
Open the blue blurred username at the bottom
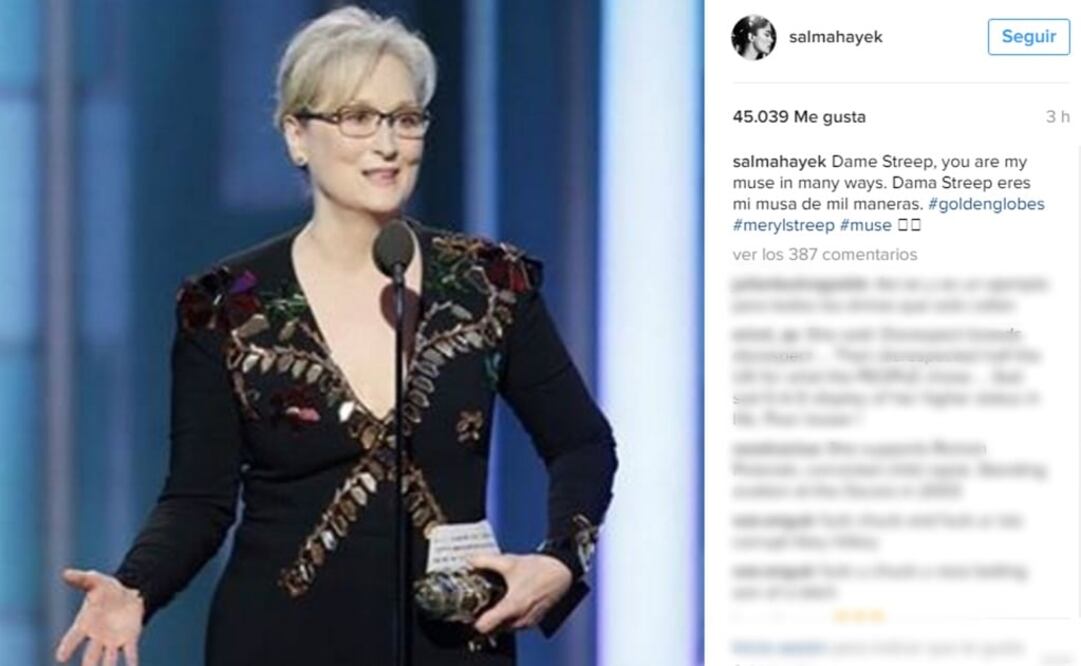tap(779, 647)
